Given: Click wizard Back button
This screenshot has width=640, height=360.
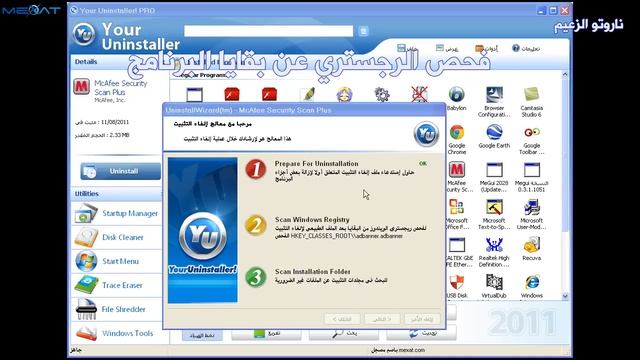Looking at the screenshot, I should [342, 319].
